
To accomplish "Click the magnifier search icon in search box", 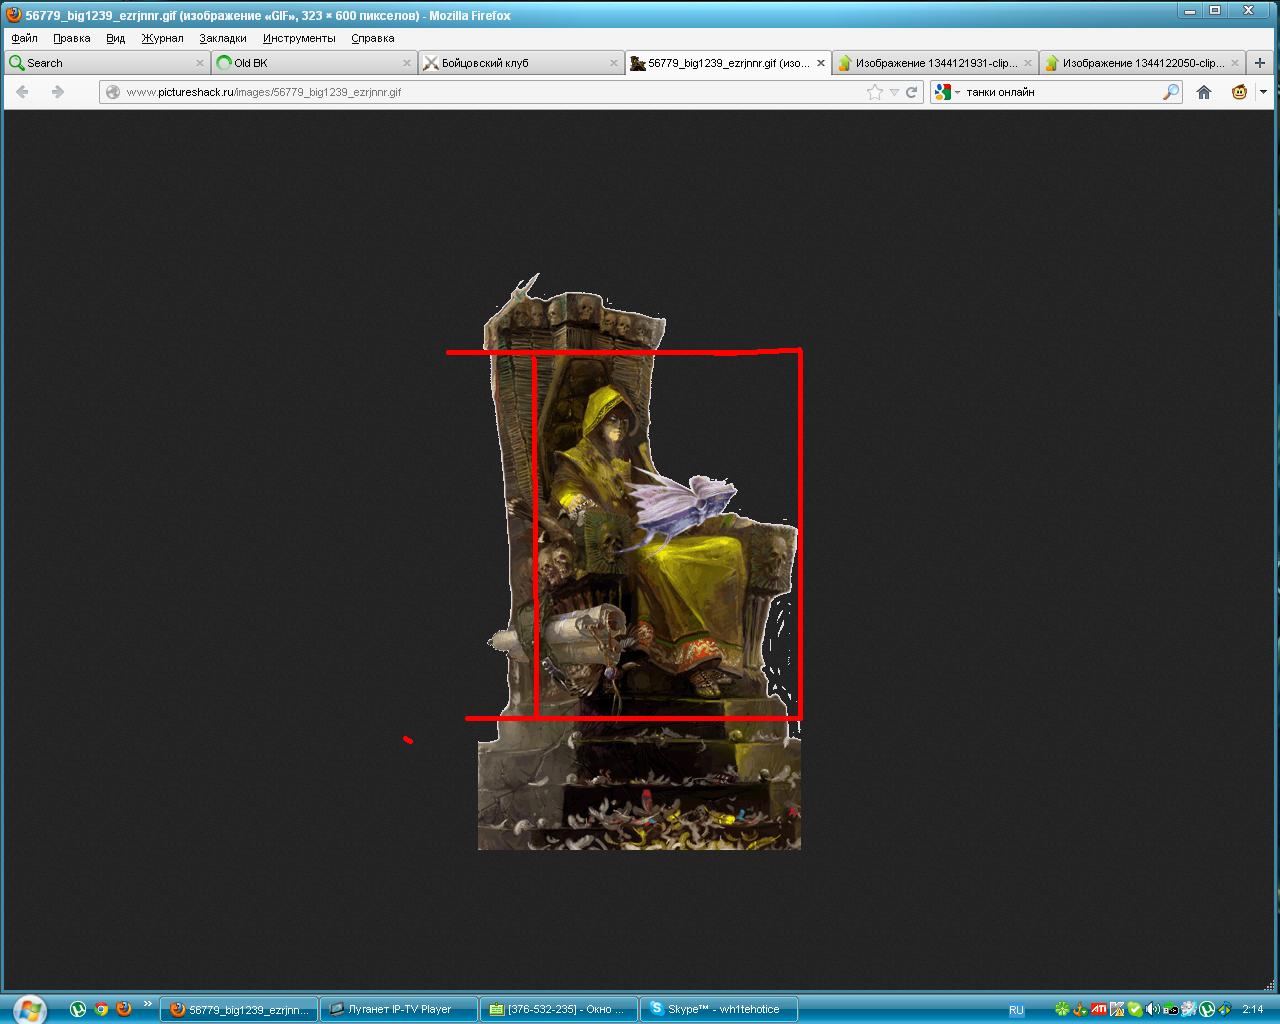I will [x=1171, y=92].
